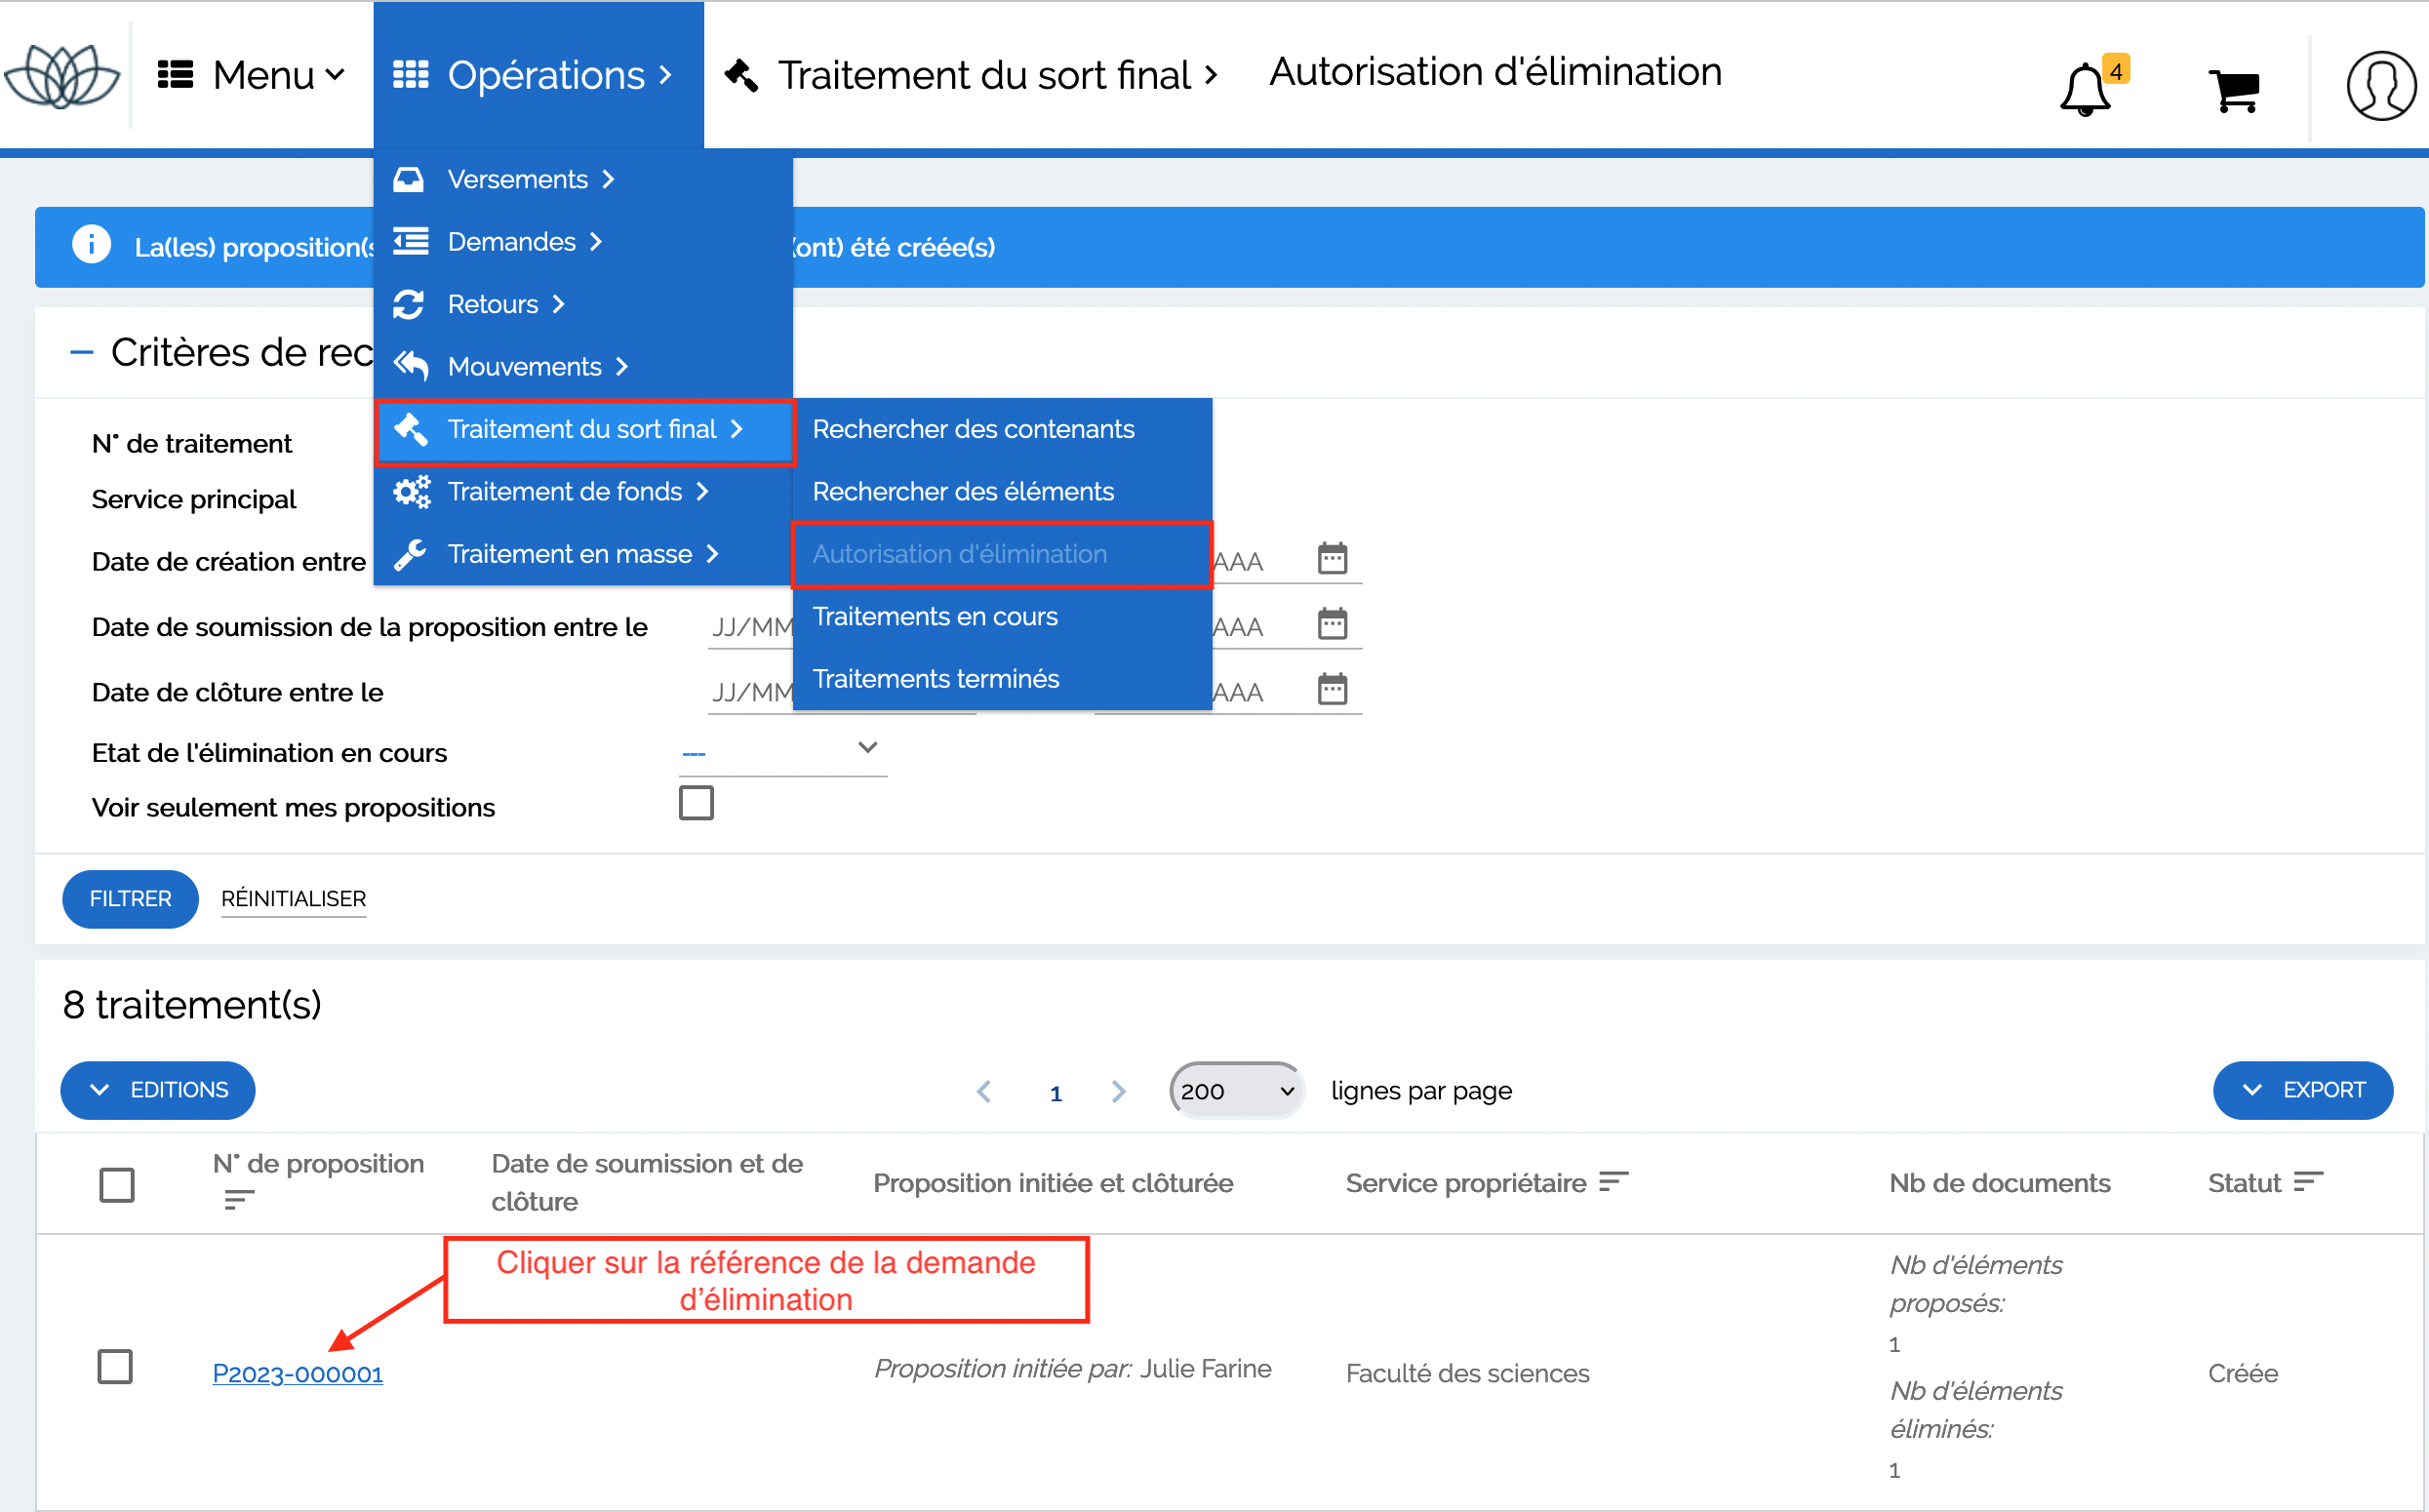This screenshot has height=1512, width=2429.
Task: Expand the EXPORT button menu
Action: [x=2302, y=1090]
